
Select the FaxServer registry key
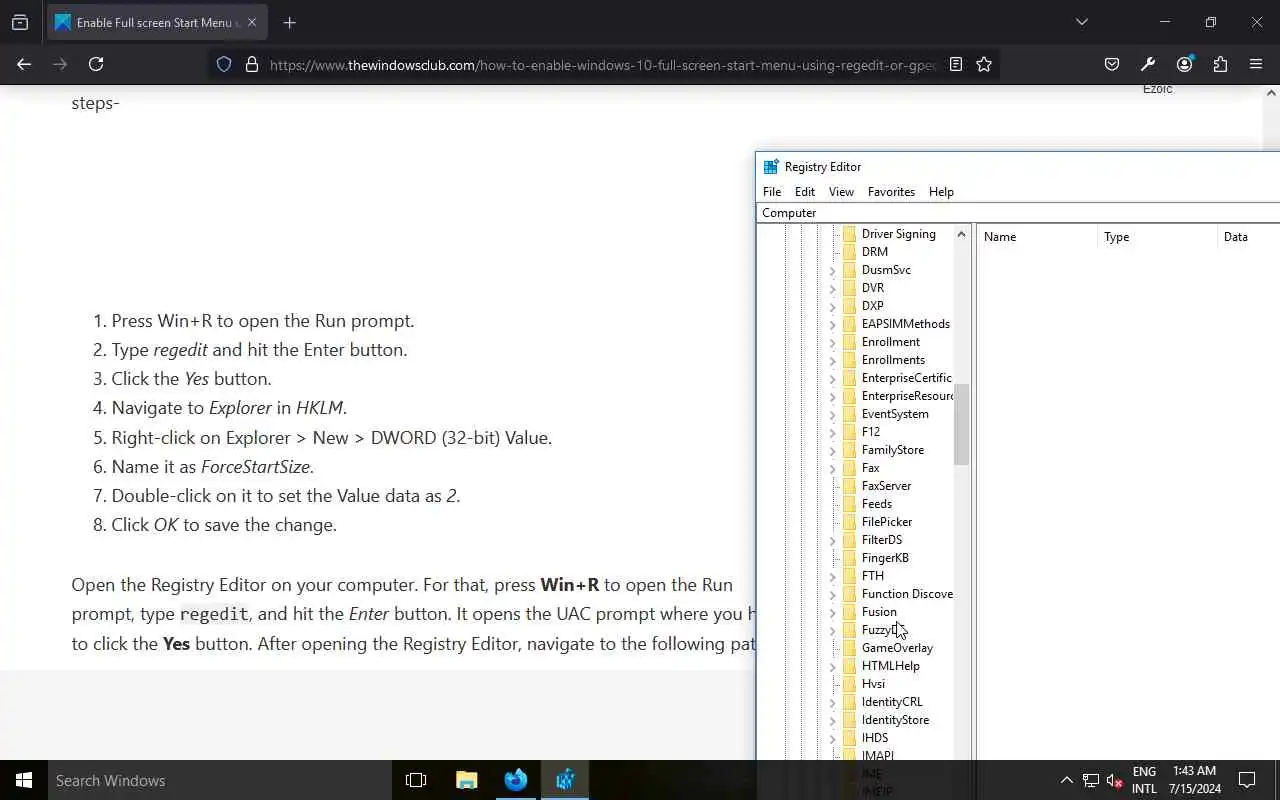pyautogui.click(x=886, y=486)
